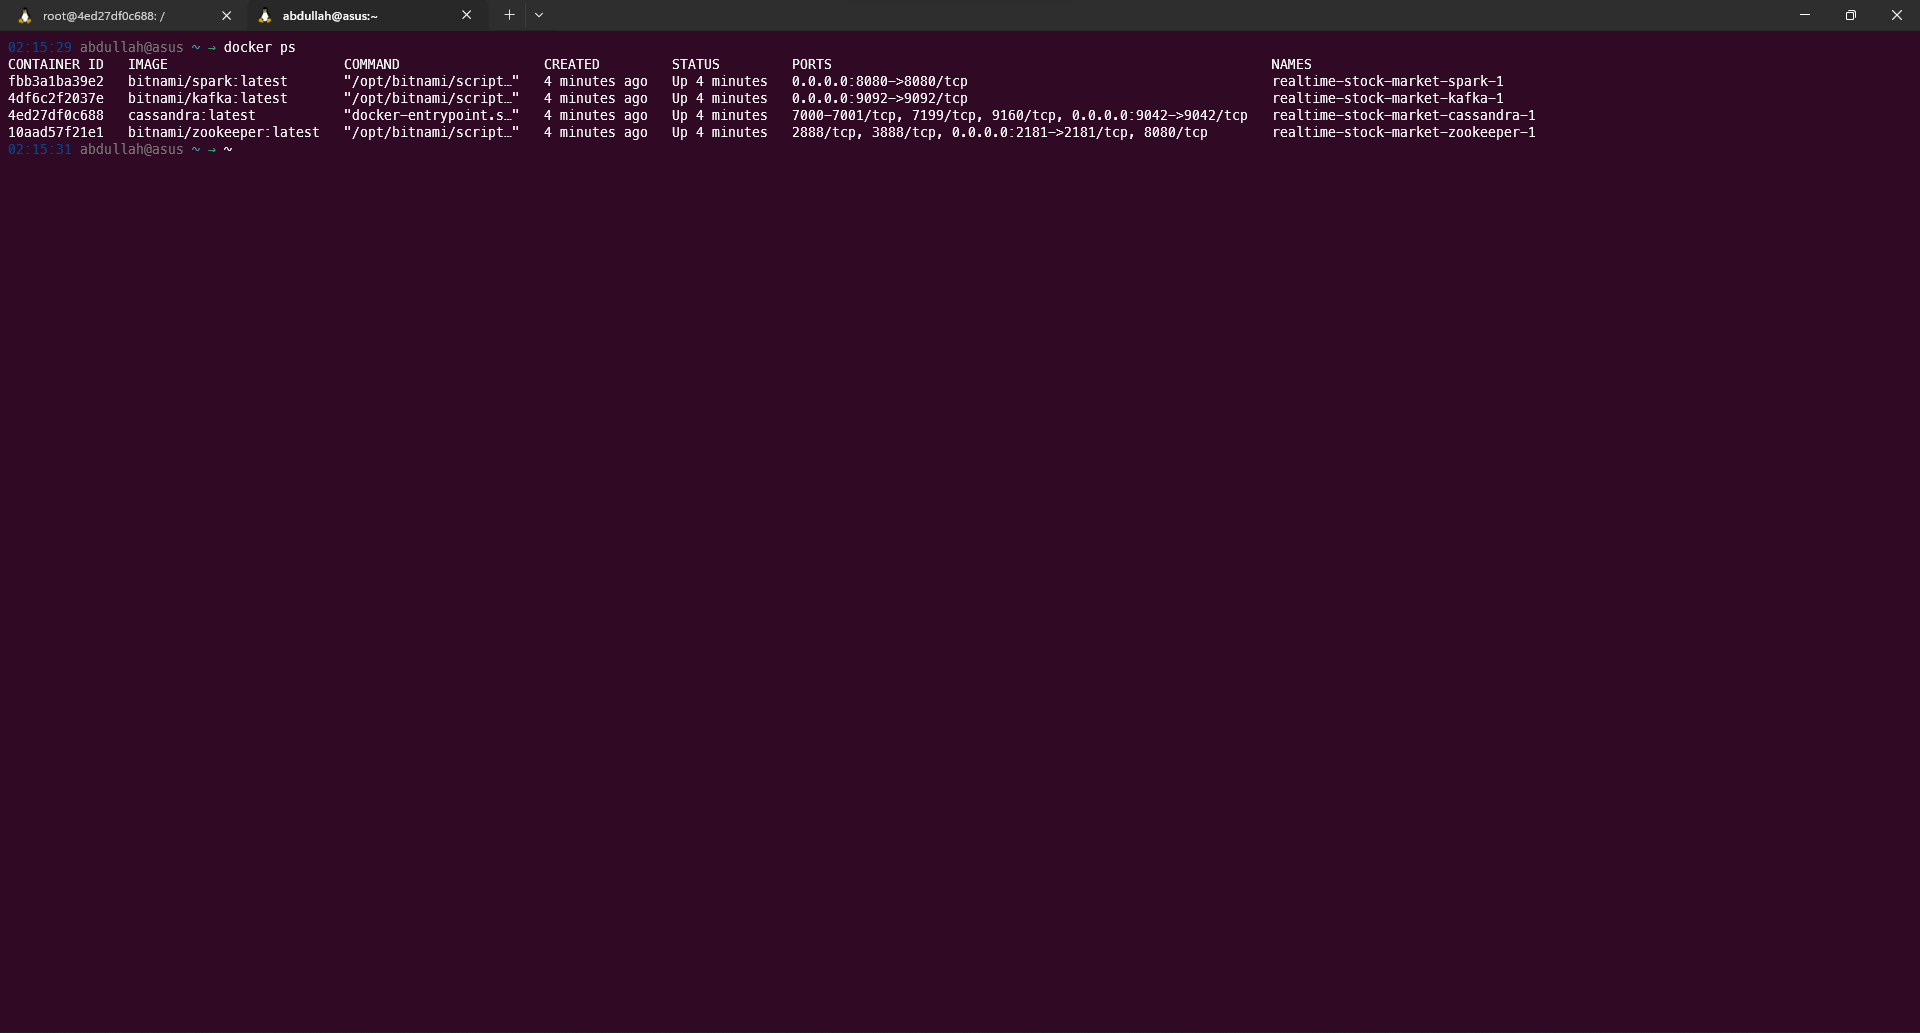Click port mapping 0.0.0.0:8080->8080/tcp

tap(880, 81)
